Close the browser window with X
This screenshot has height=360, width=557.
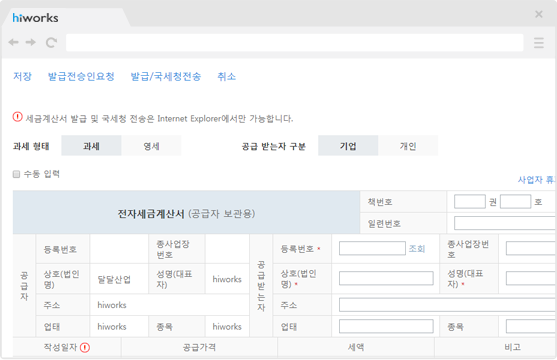click(x=539, y=14)
